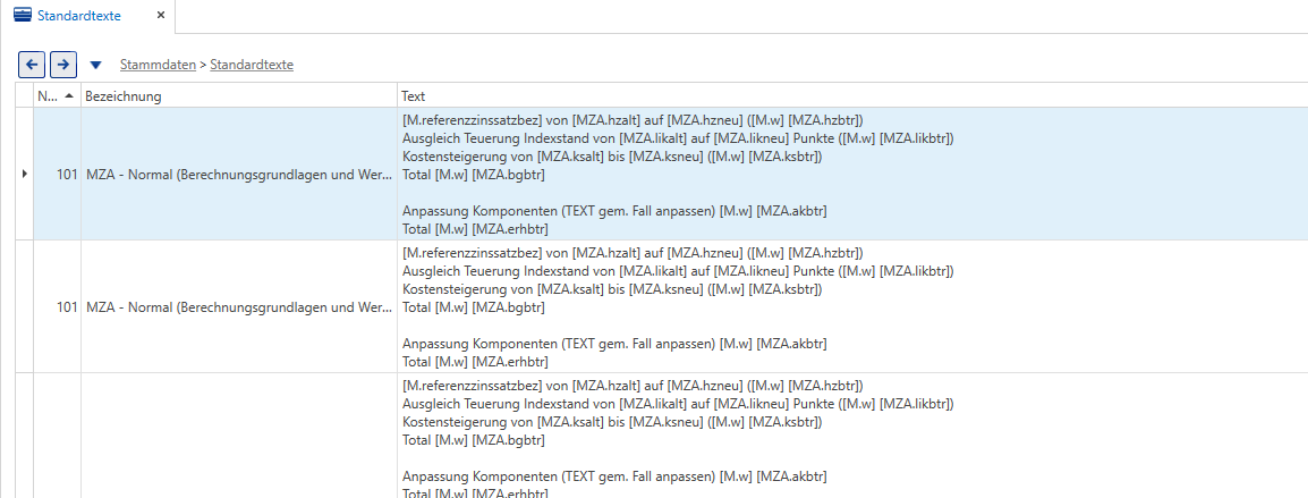The height and width of the screenshot is (498, 1308).
Task: Click the current row indicator arrow
Action: pos(24,174)
